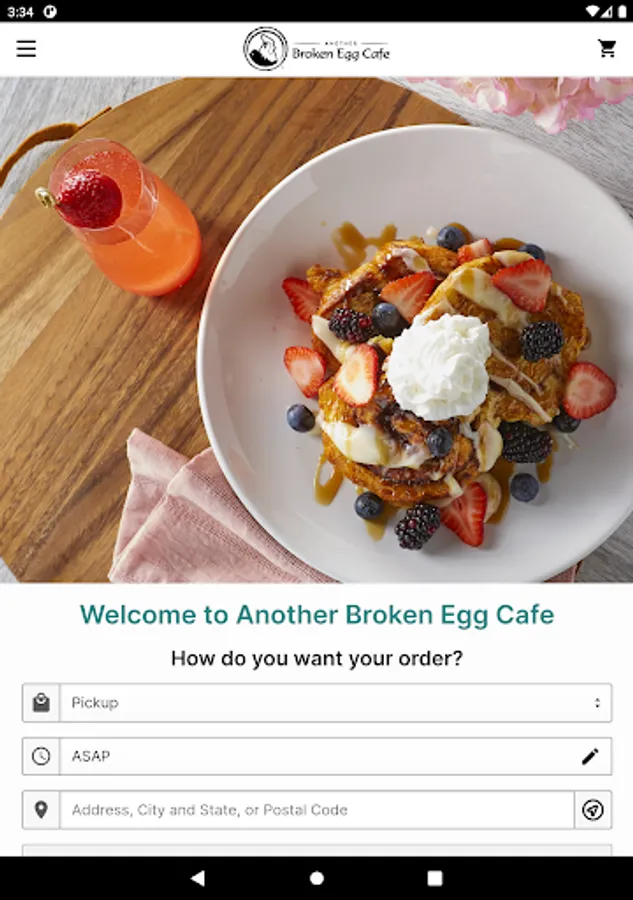633x900 pixels.
Task: Expand the Pickup order type dropdown
Action: tap(336, 703)
